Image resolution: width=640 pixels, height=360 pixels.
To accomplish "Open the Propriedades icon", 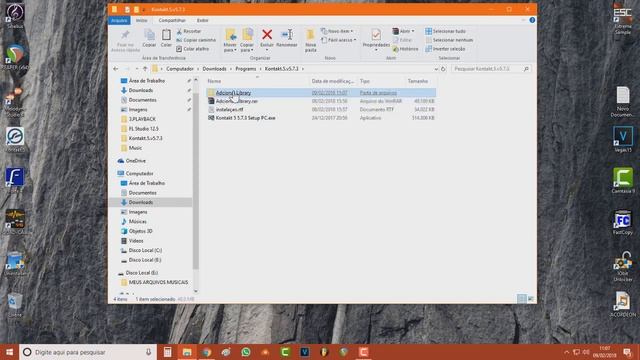I will (376, 35).
